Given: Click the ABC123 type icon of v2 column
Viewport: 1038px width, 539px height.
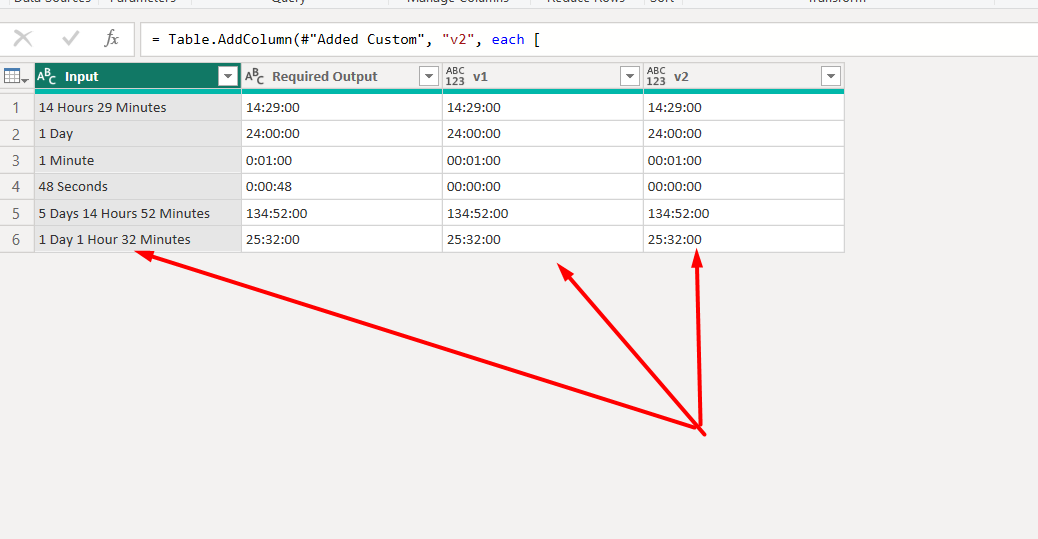Looking at the screenshot, I should tap(656, 77).
